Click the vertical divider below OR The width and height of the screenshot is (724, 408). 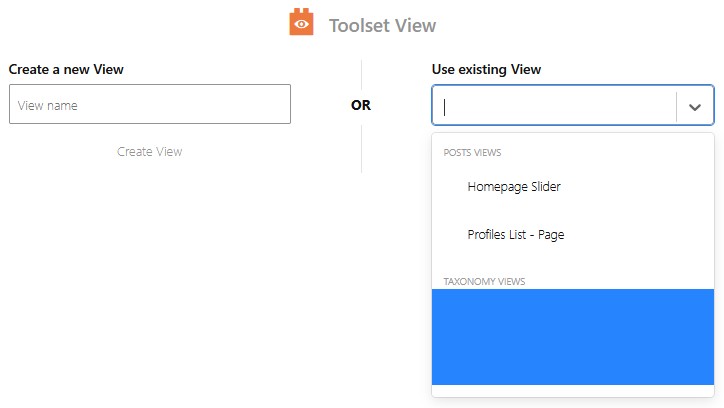click(x=361, y=148)
